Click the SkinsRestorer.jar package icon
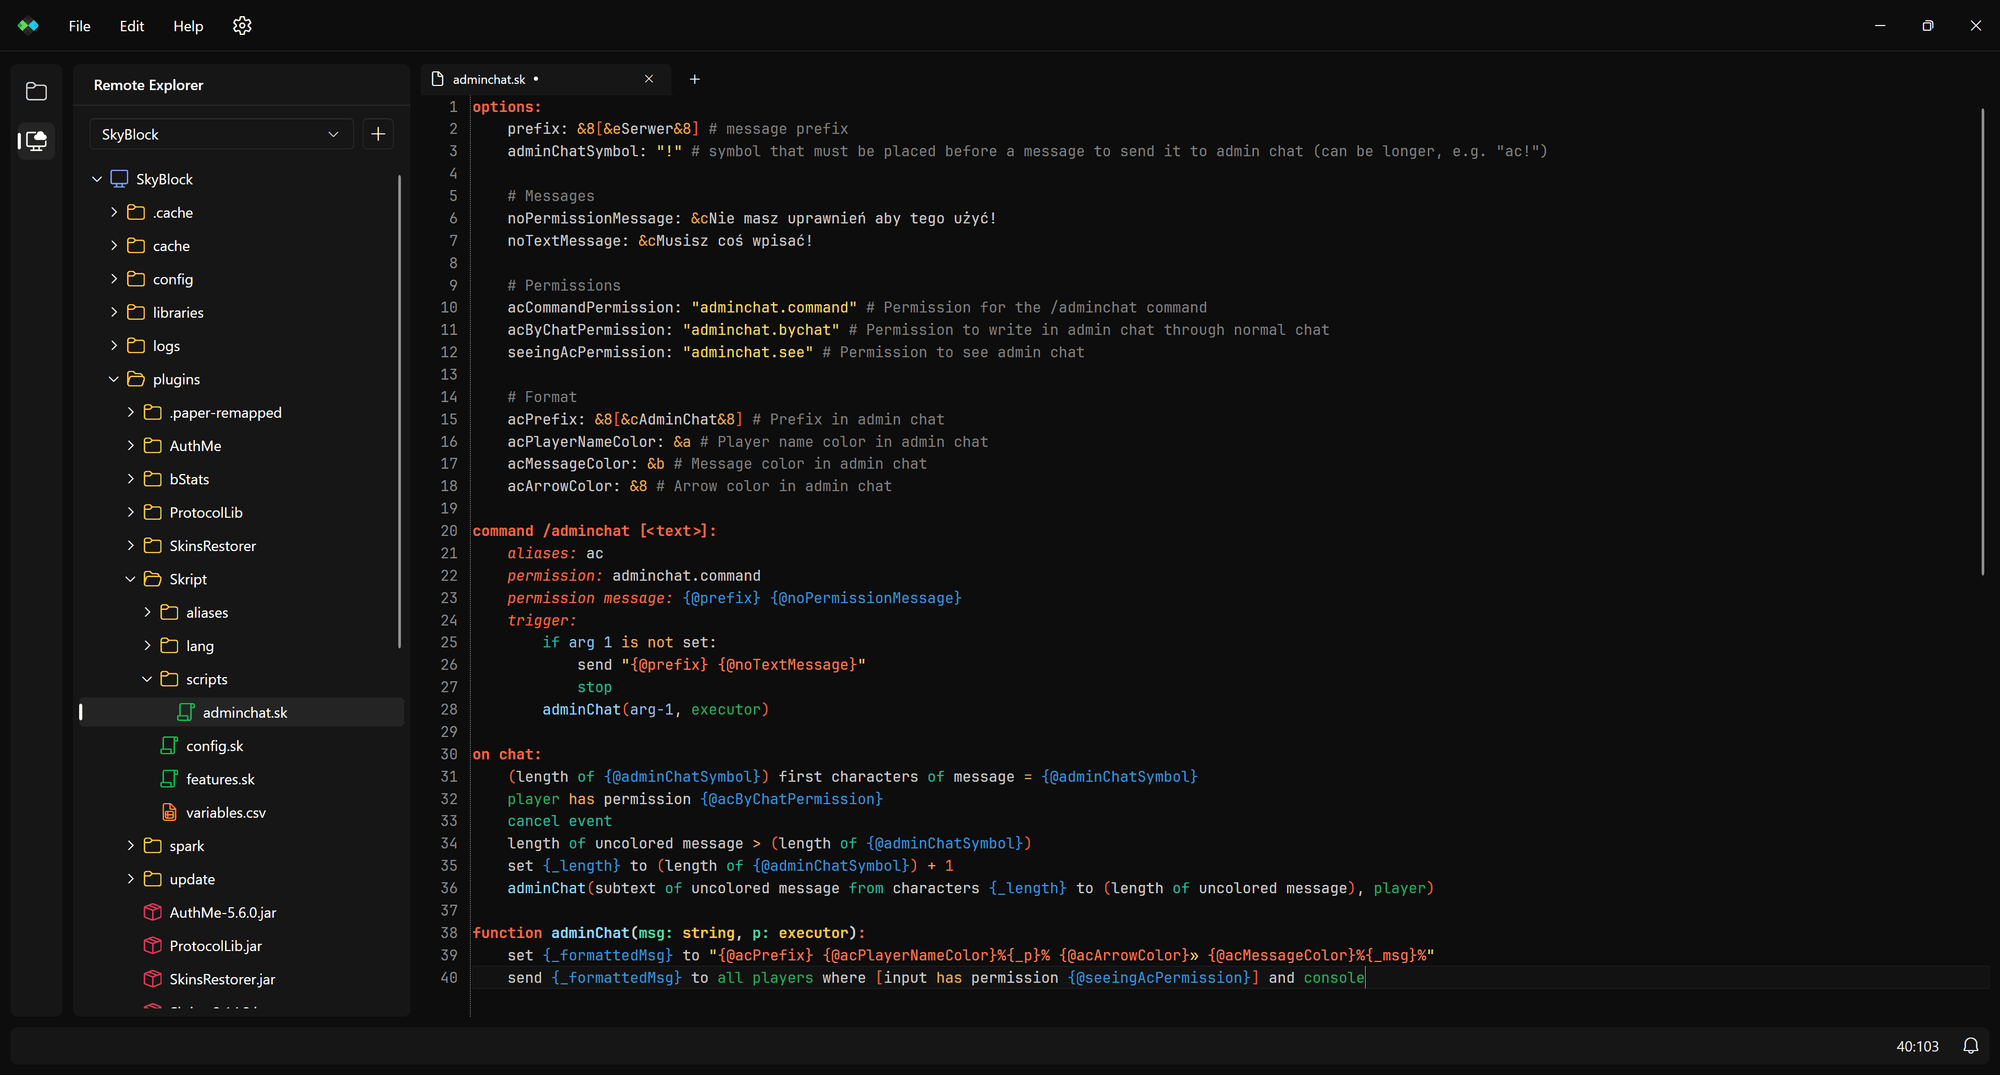The width and height of the screenshot is (2000, 1075). click(x=152, y=979)
